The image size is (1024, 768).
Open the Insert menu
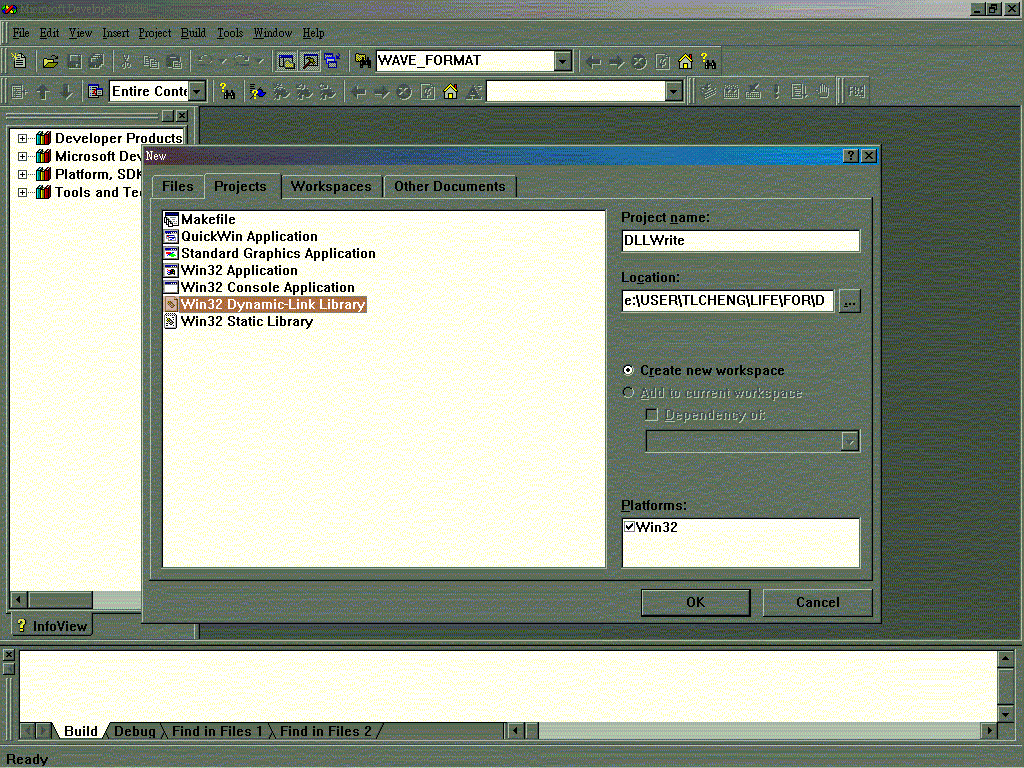pos(116,33)
